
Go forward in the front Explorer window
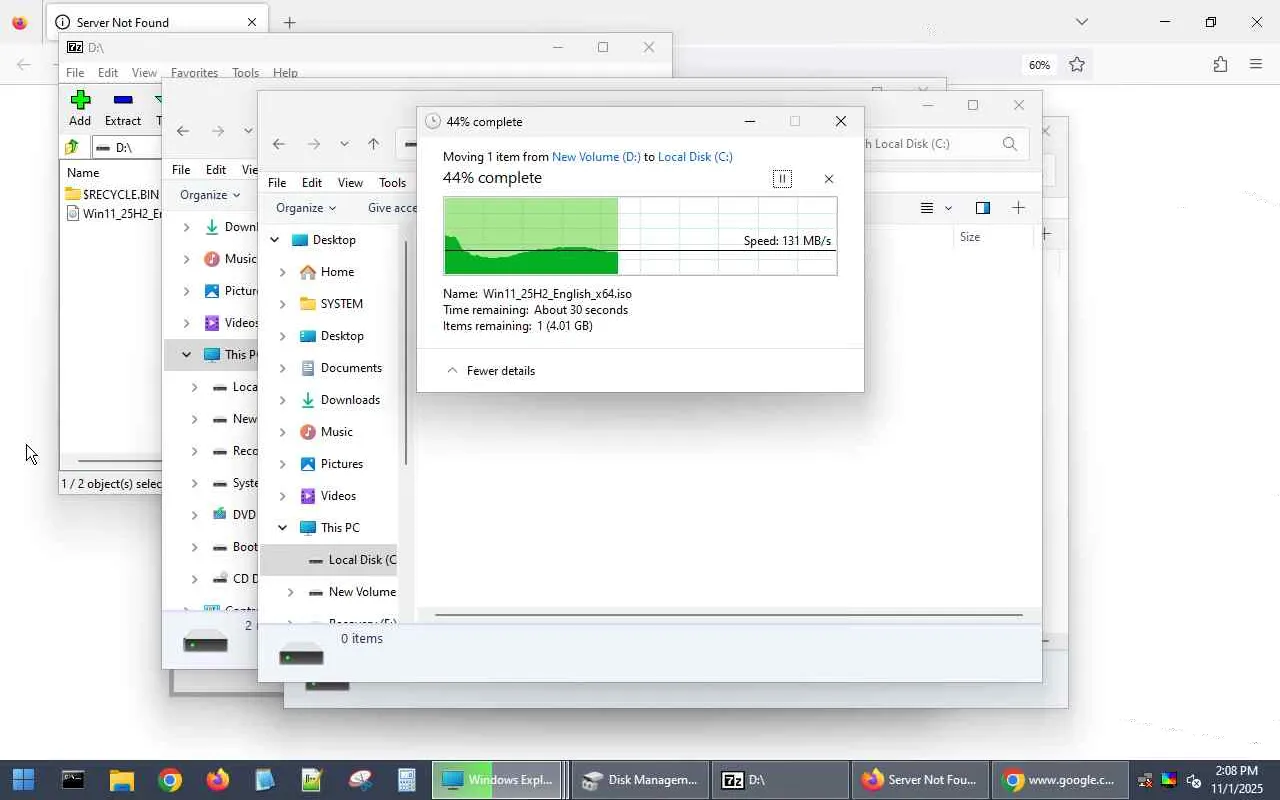tap(314, 144)
